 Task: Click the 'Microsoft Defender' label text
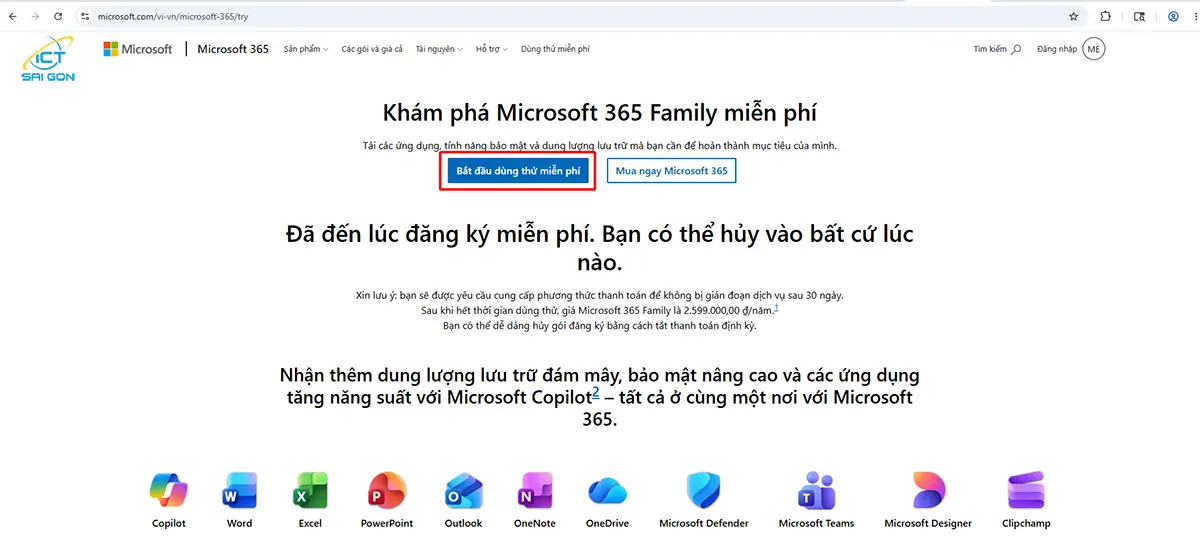pos(704,523)
